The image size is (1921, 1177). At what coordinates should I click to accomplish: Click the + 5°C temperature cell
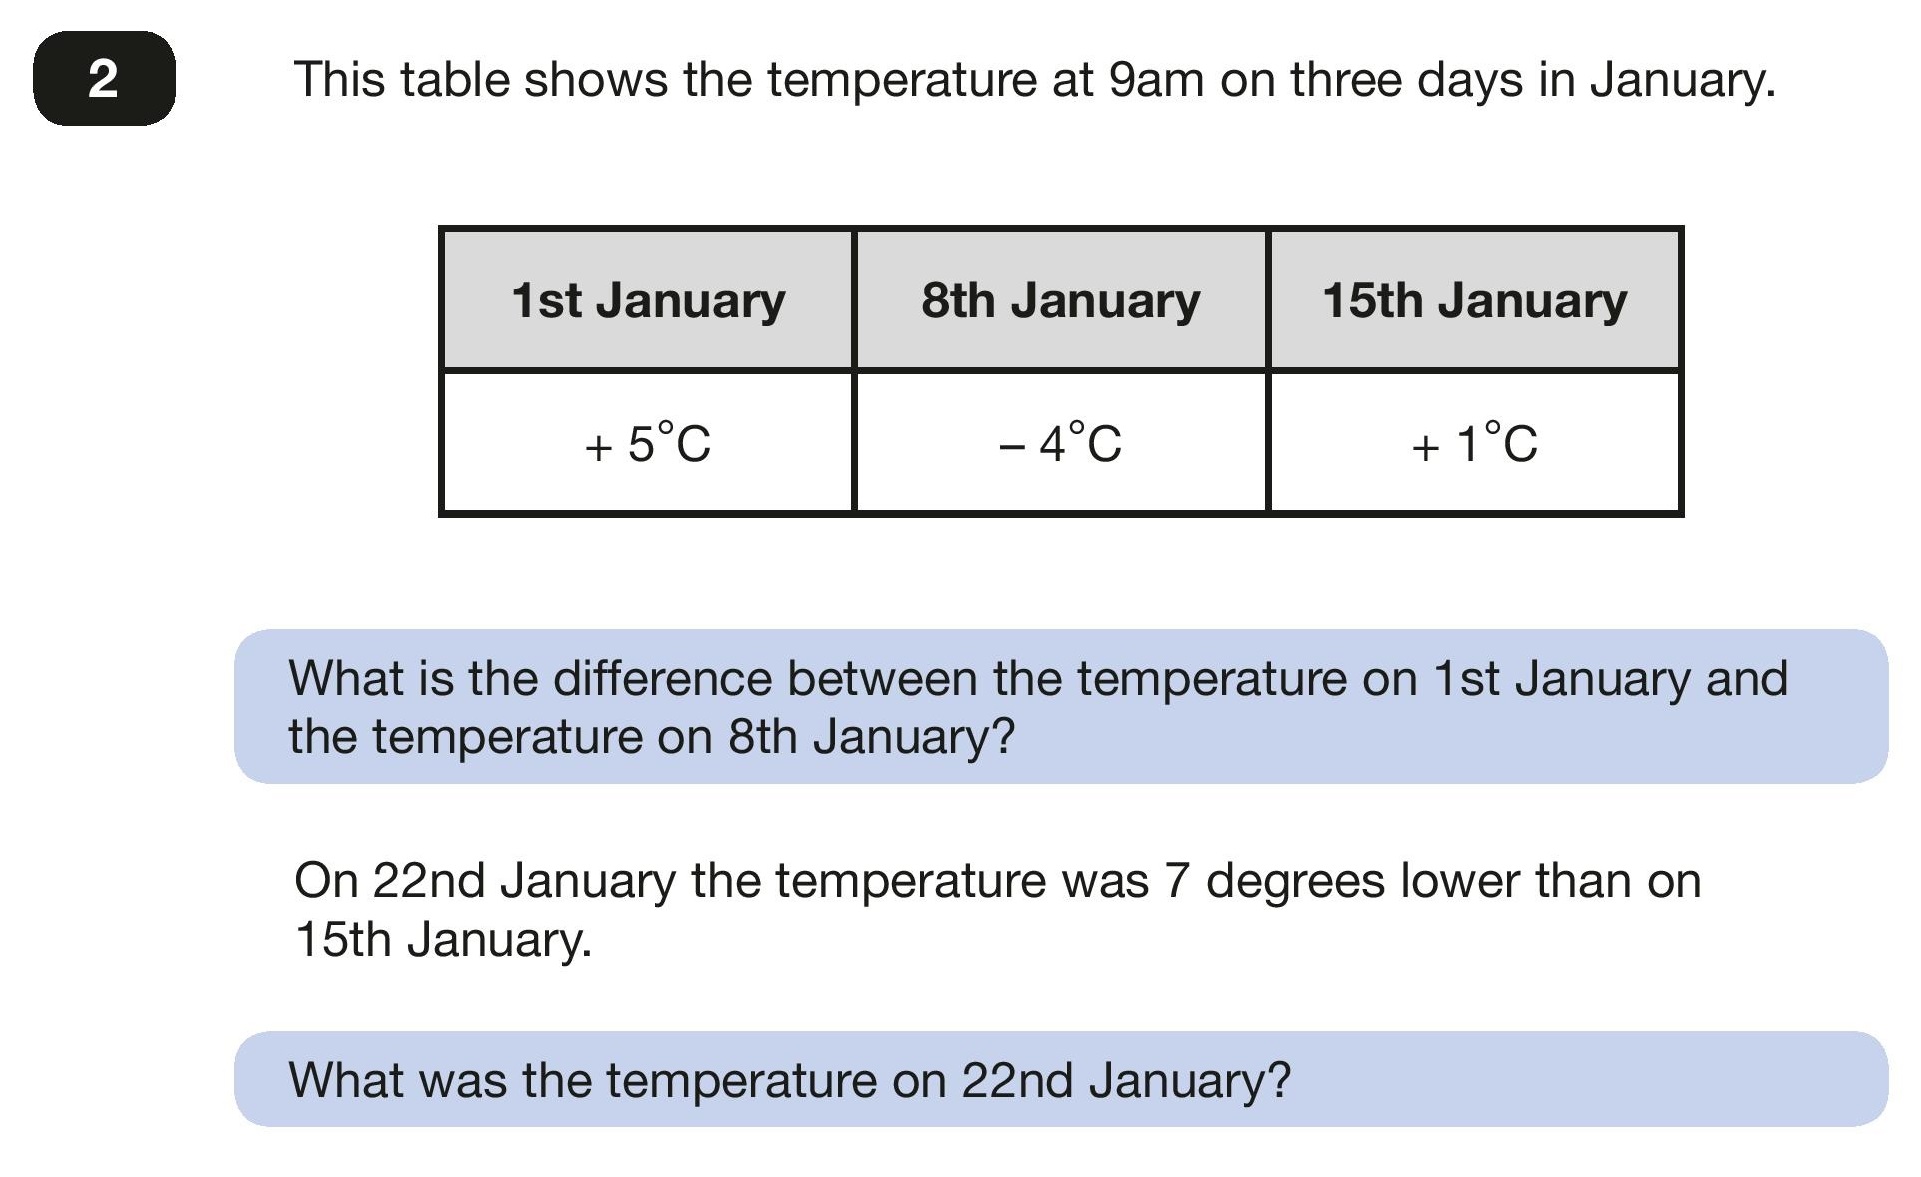click(x=648, y=443)
